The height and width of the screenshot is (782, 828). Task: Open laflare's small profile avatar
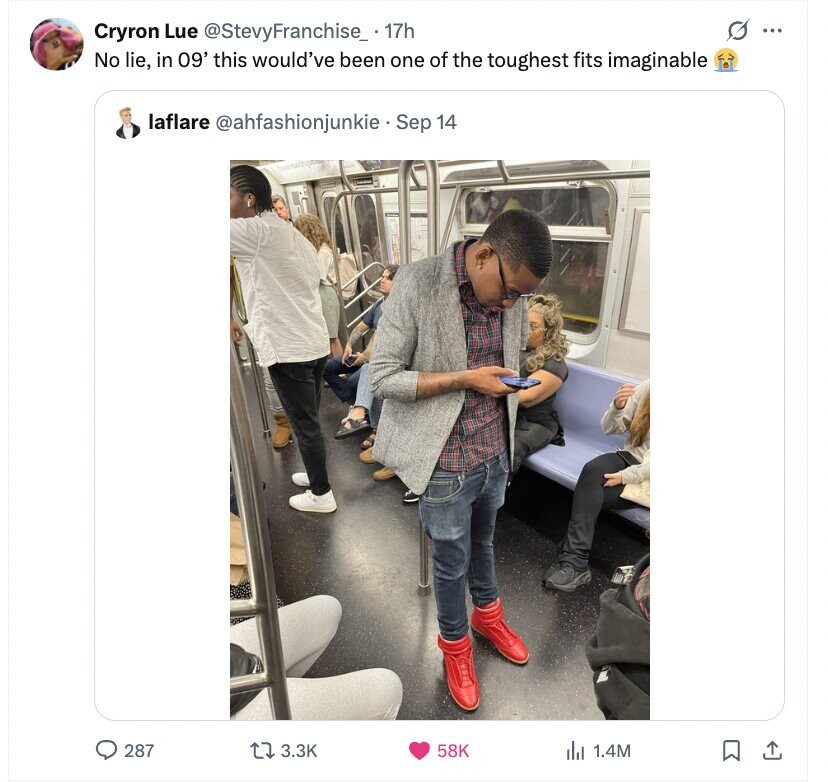coord(128,123)
